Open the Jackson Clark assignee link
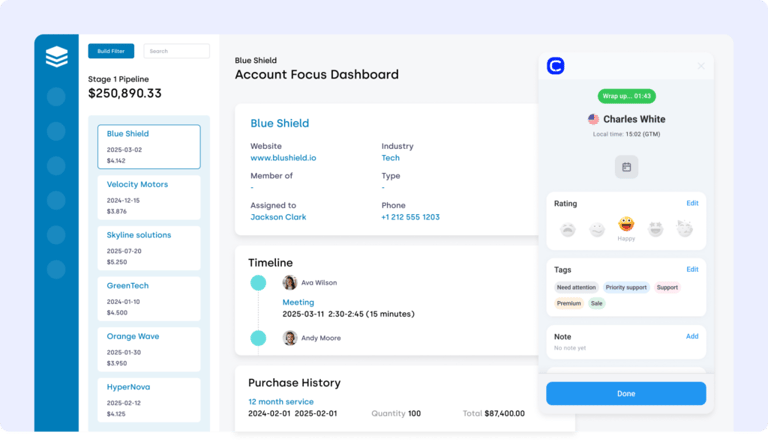The width and height of the screenshot is (768, 441). (x=278, y=217)
